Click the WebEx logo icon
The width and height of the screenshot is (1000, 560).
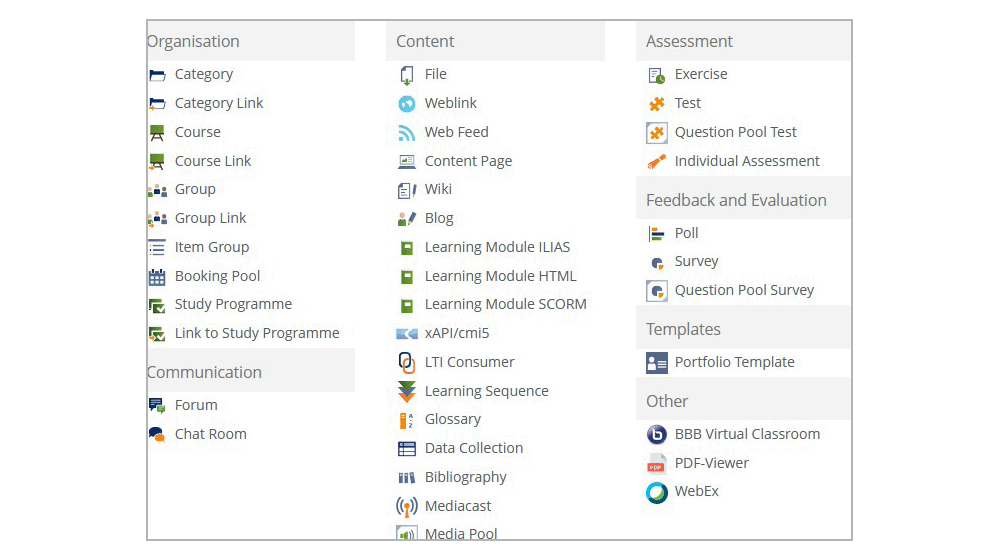656,492
